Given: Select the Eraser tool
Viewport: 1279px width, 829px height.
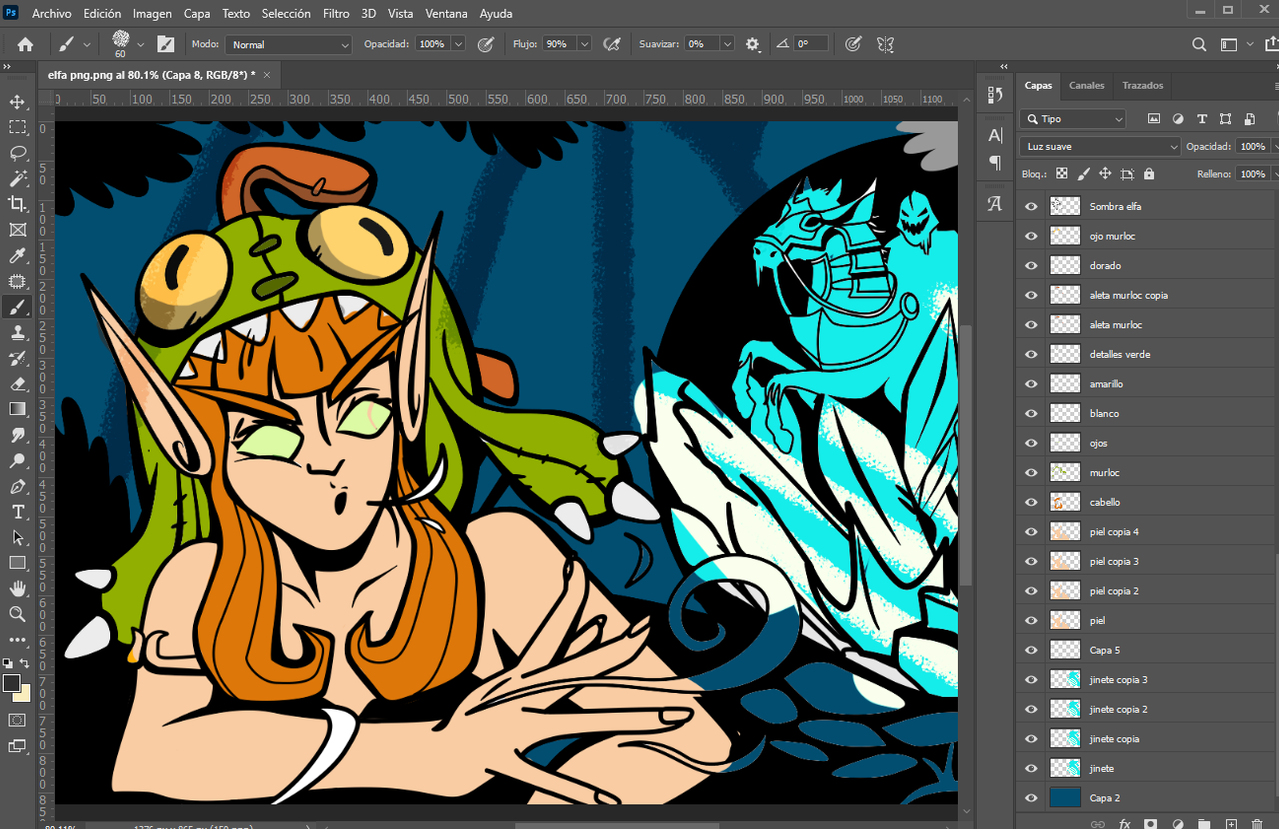Looking at the screenshot, I should click(x=17, y=384).
